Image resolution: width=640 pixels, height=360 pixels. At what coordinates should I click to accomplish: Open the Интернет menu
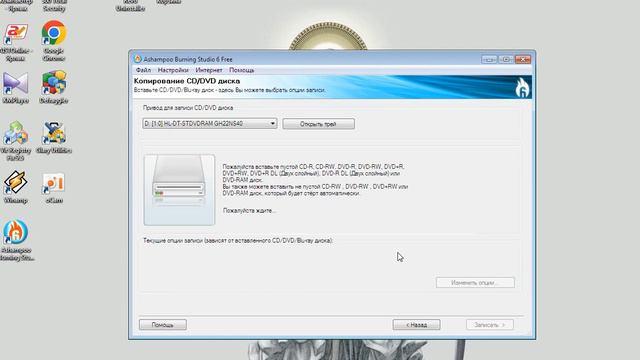pyautogui.click(x=209, y=70)
